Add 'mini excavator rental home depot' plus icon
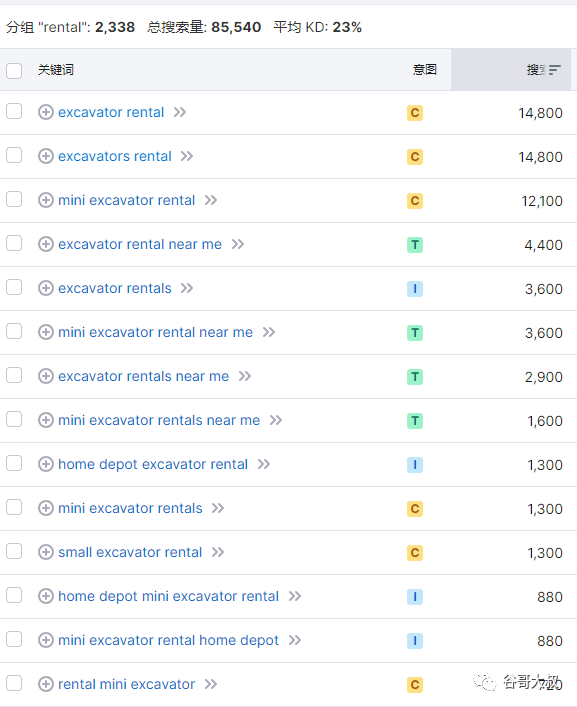The height and width of the screenshot is (707, 577). 46,639
